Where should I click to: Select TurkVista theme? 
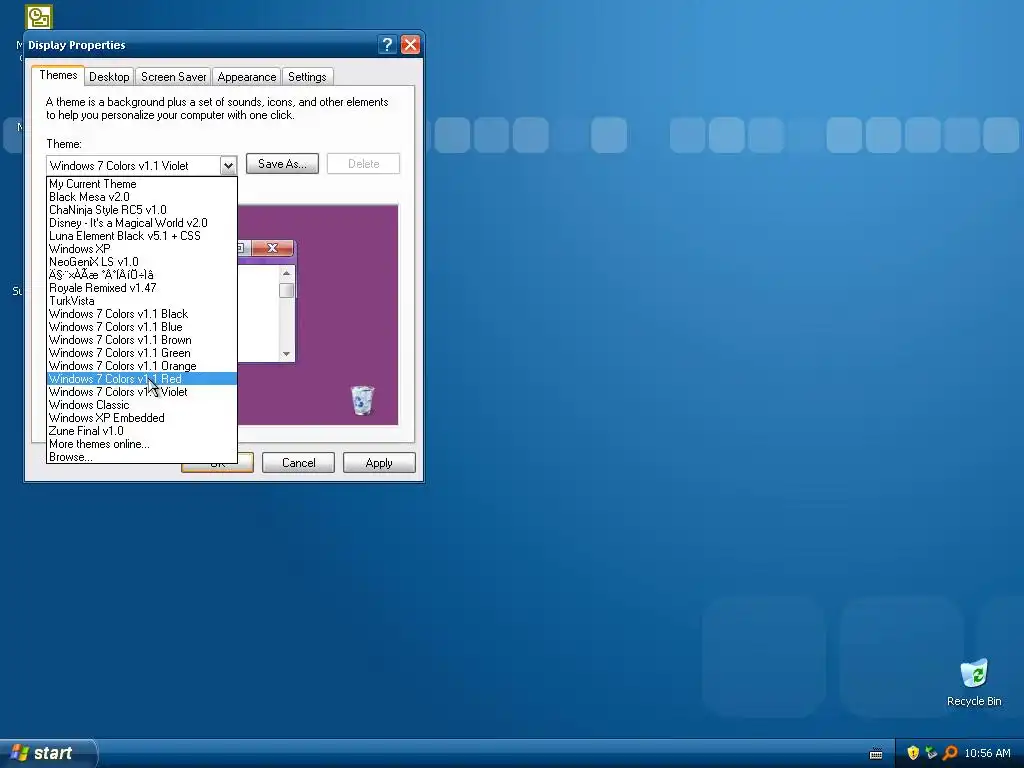(142, 301)
